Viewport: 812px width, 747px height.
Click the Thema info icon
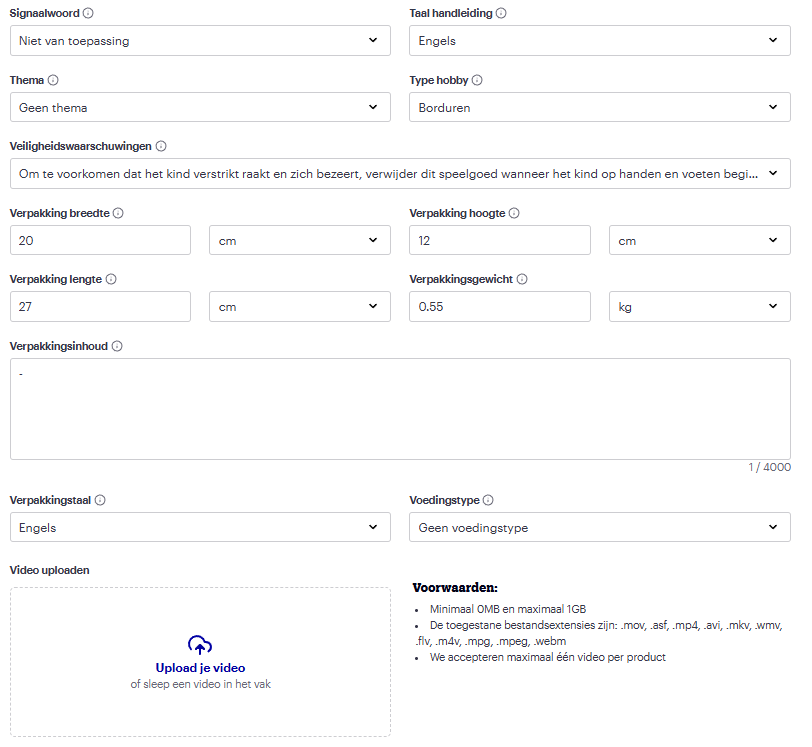53,80
